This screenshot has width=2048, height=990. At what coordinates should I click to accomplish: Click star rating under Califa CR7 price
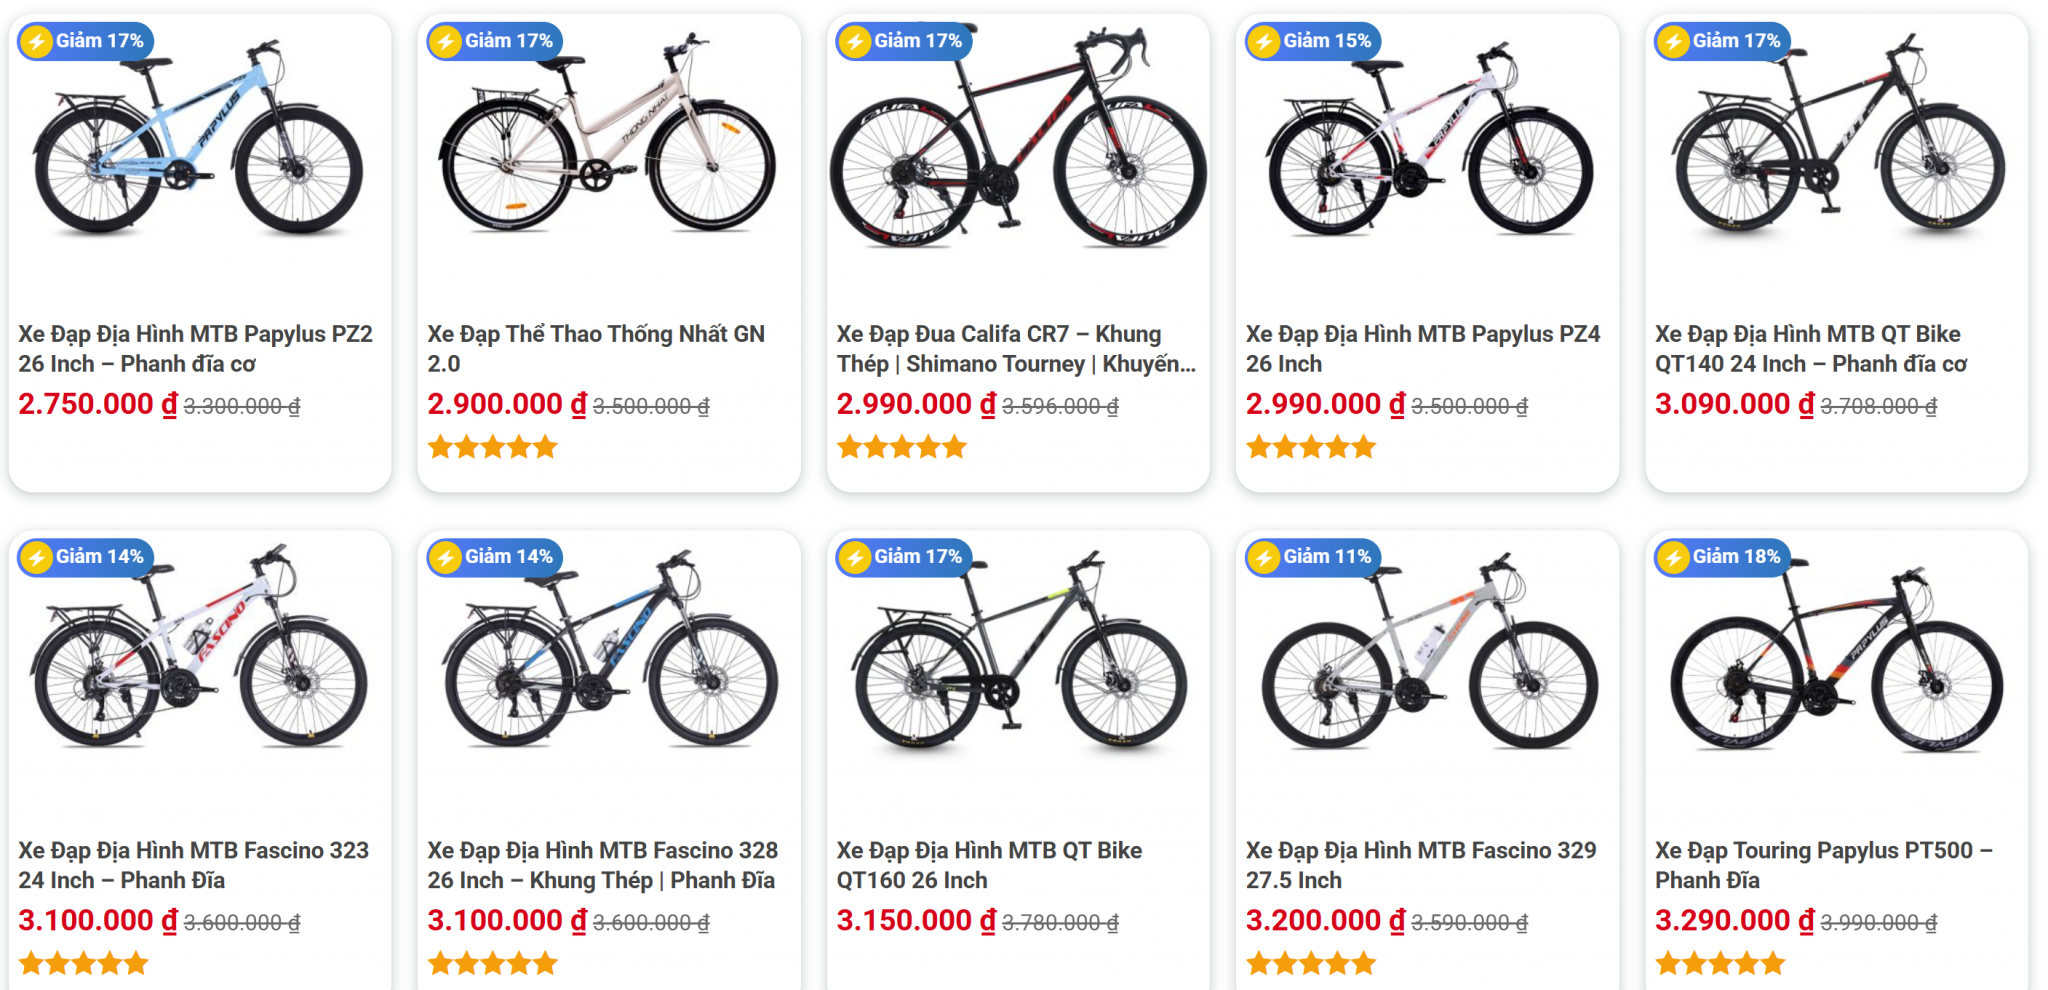[901, 447]
